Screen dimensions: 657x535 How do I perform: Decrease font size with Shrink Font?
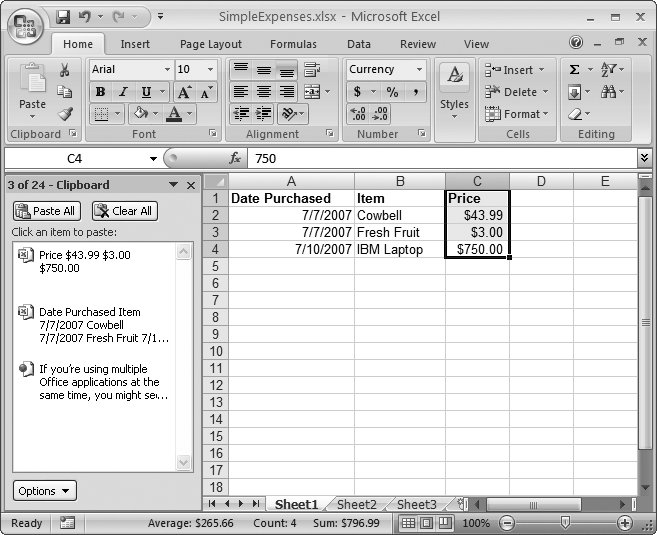click(206, 92)
